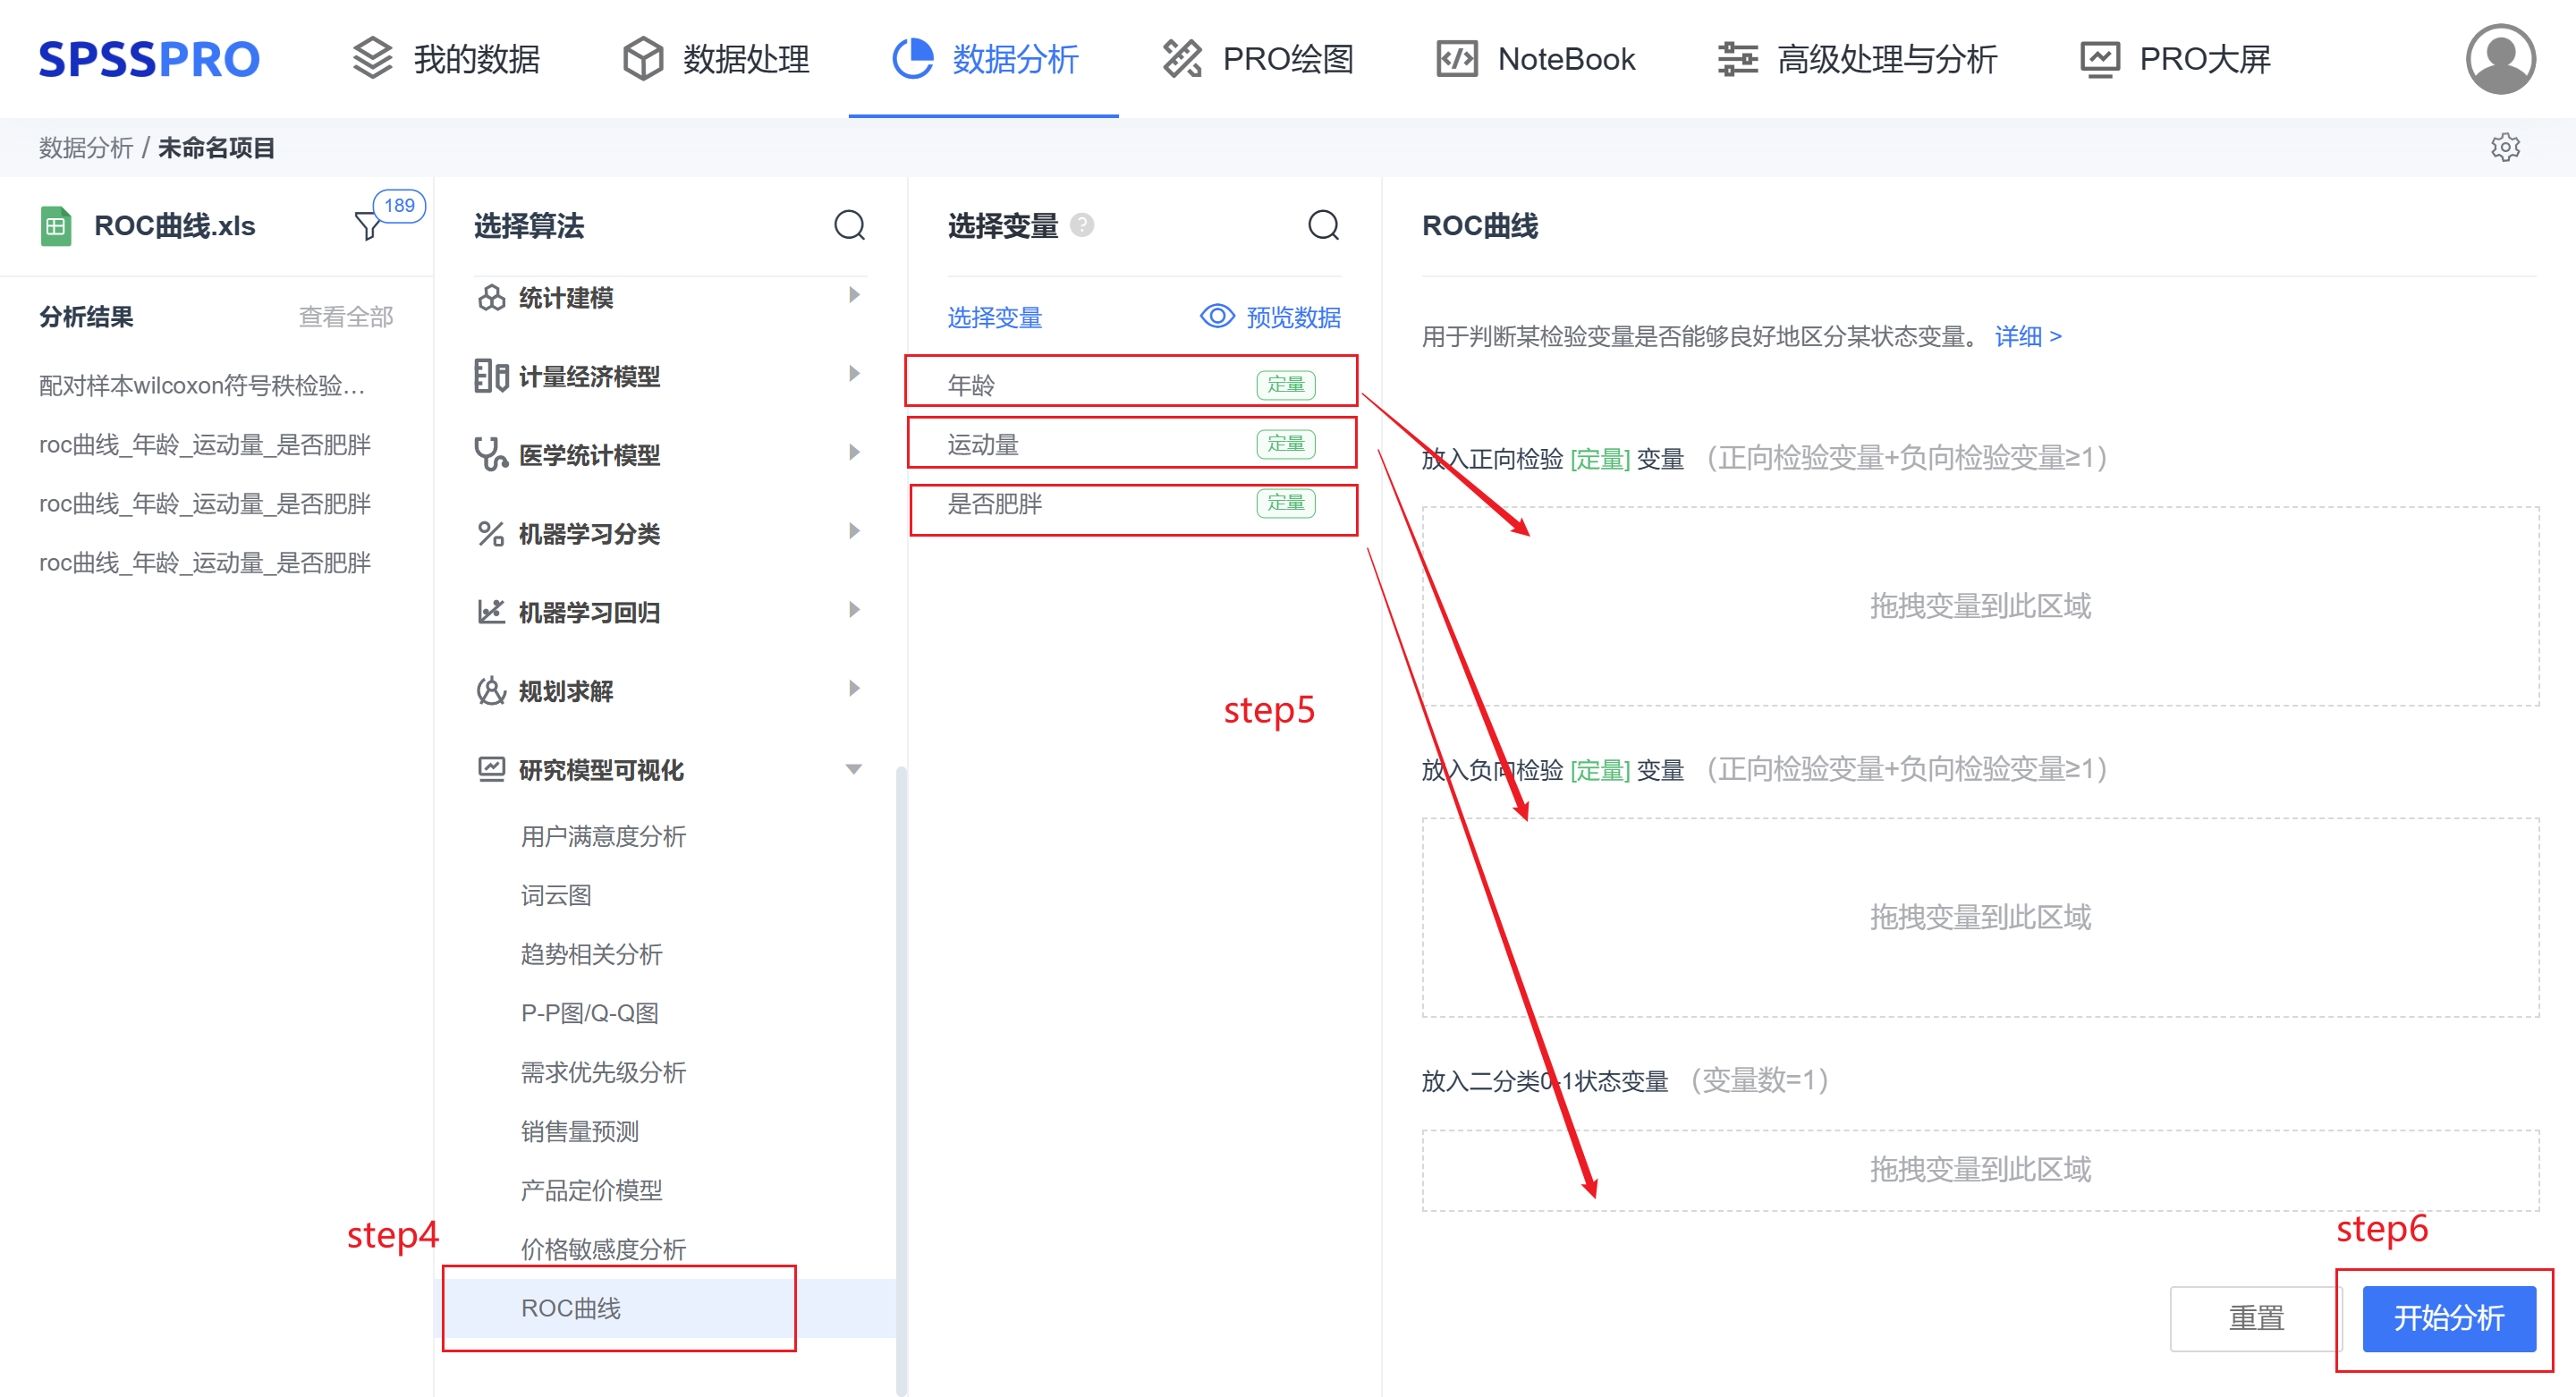Expand the 规划求解 arrow
The width and height of the screenshot is (2576, 1397).
click(x=854, y=689)
